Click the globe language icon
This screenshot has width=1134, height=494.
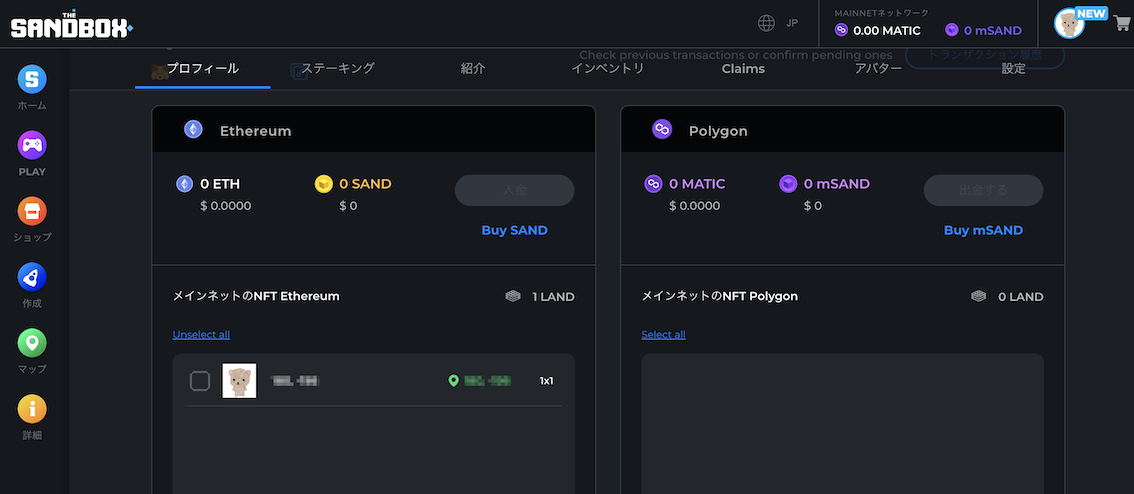tap(767, 23)
